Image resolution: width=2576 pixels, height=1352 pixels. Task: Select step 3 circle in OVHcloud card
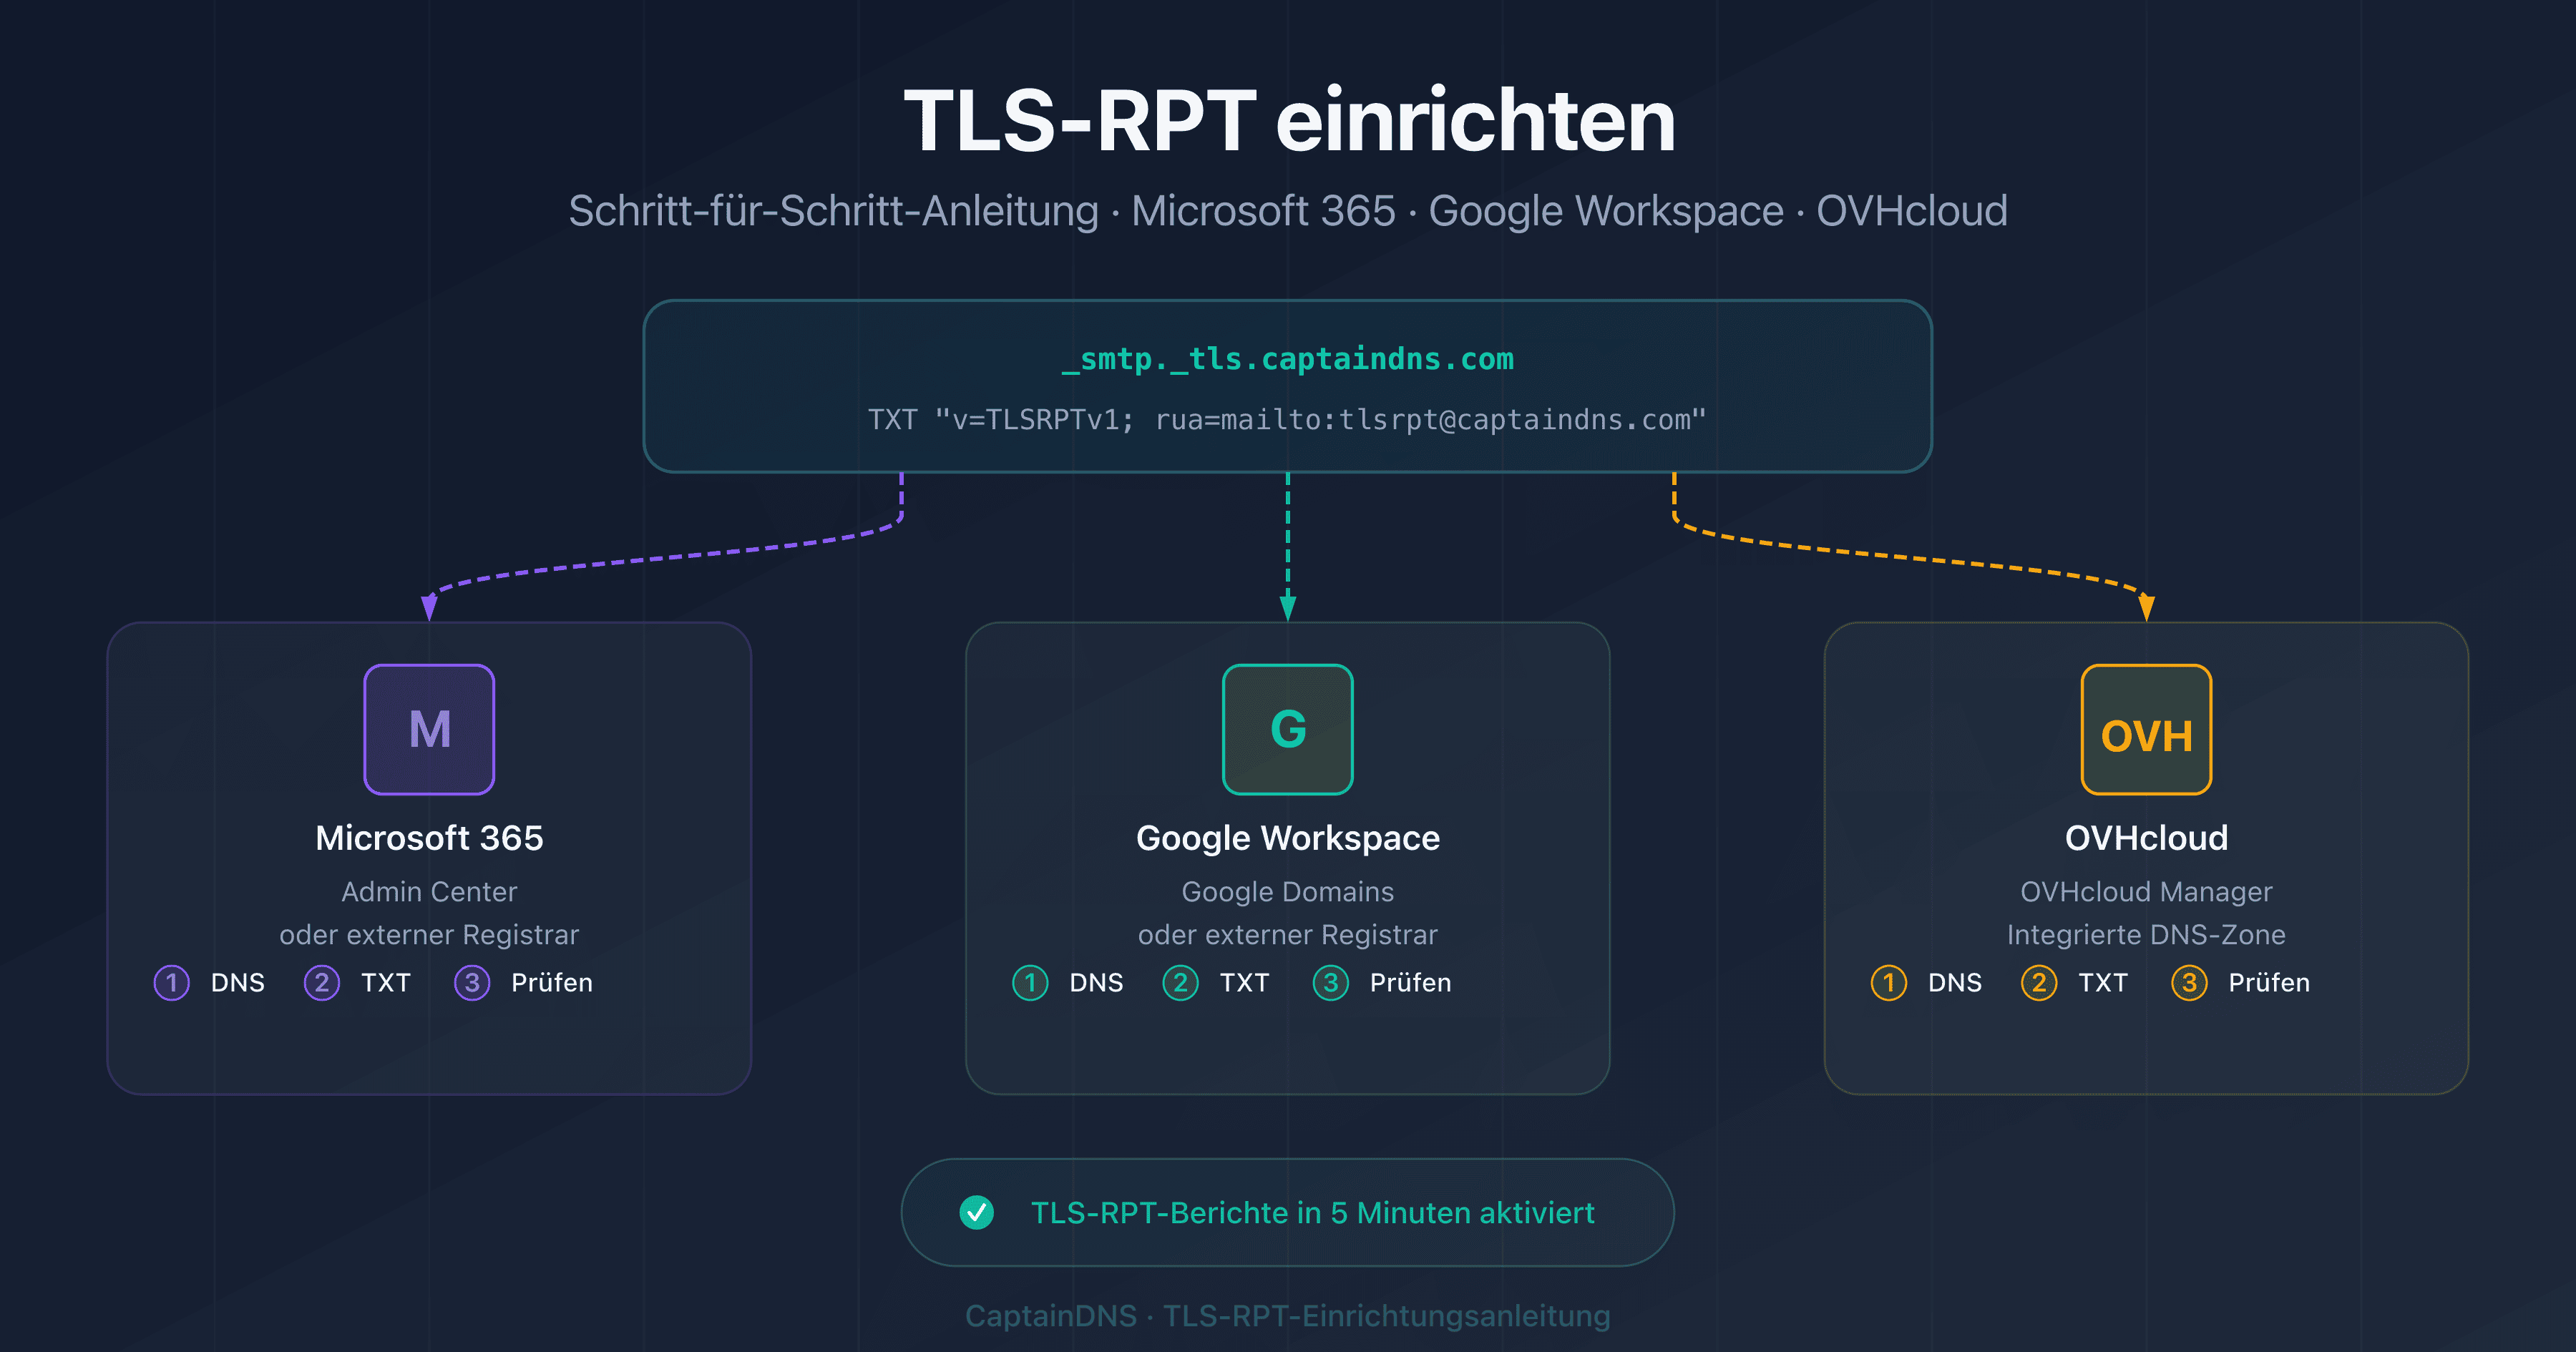pyautogui.click(x=2189, y=982)
